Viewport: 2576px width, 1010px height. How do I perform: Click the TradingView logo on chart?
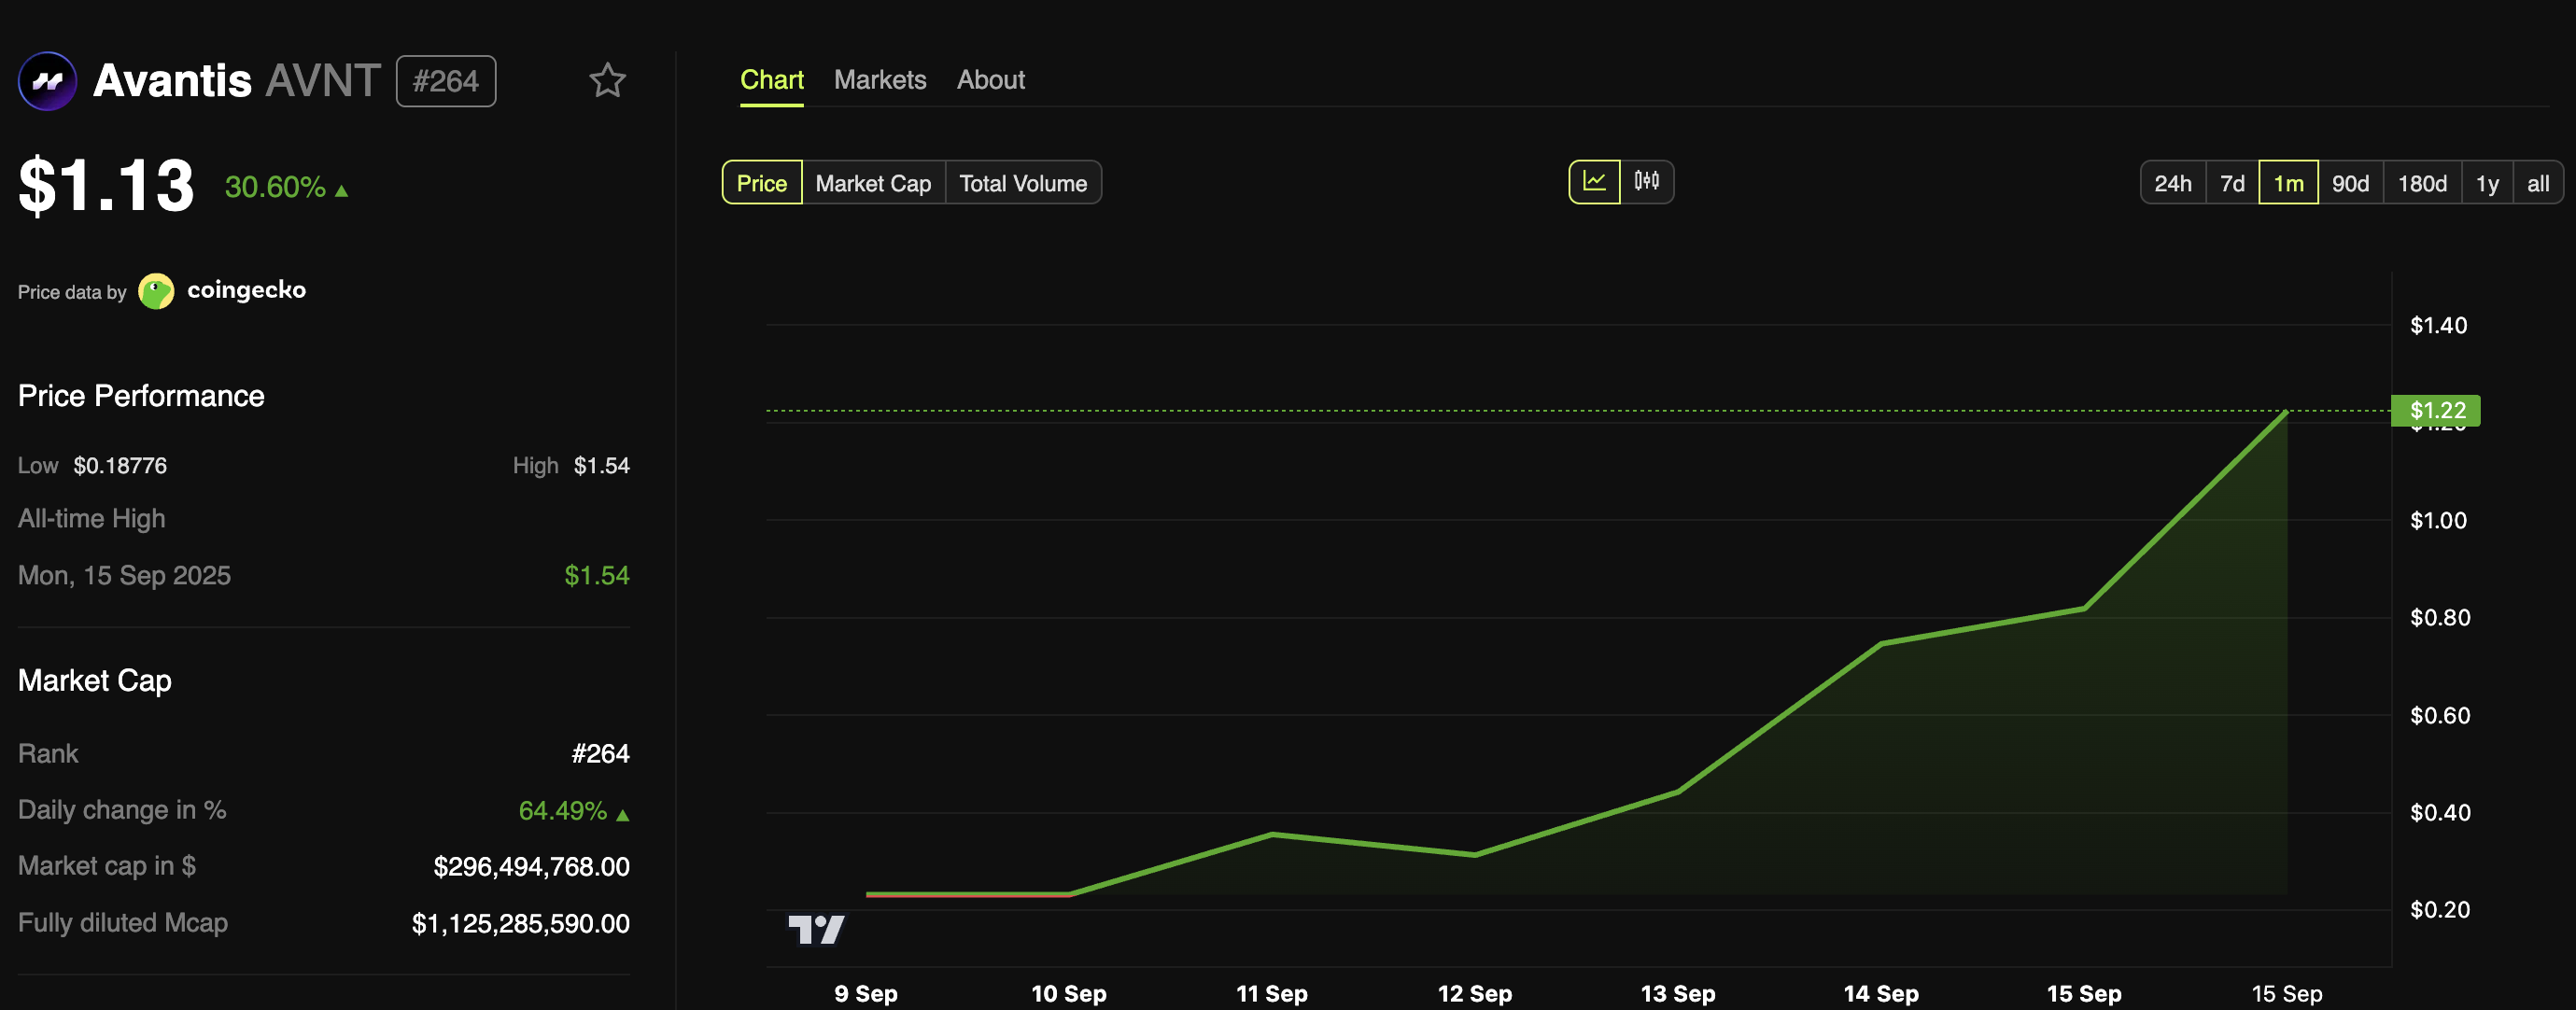click(x=816, y=929)
